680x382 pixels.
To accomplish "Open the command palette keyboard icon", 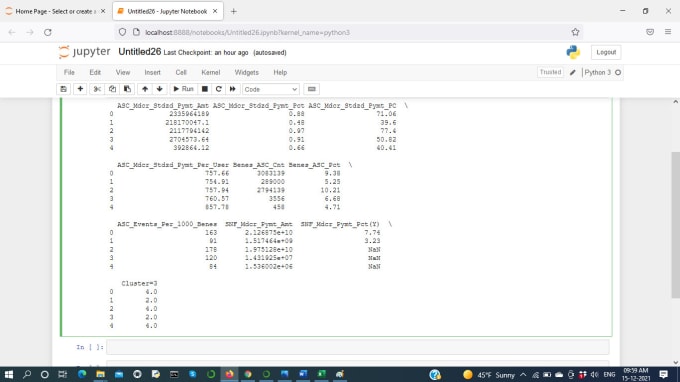I will coord(311,89).
